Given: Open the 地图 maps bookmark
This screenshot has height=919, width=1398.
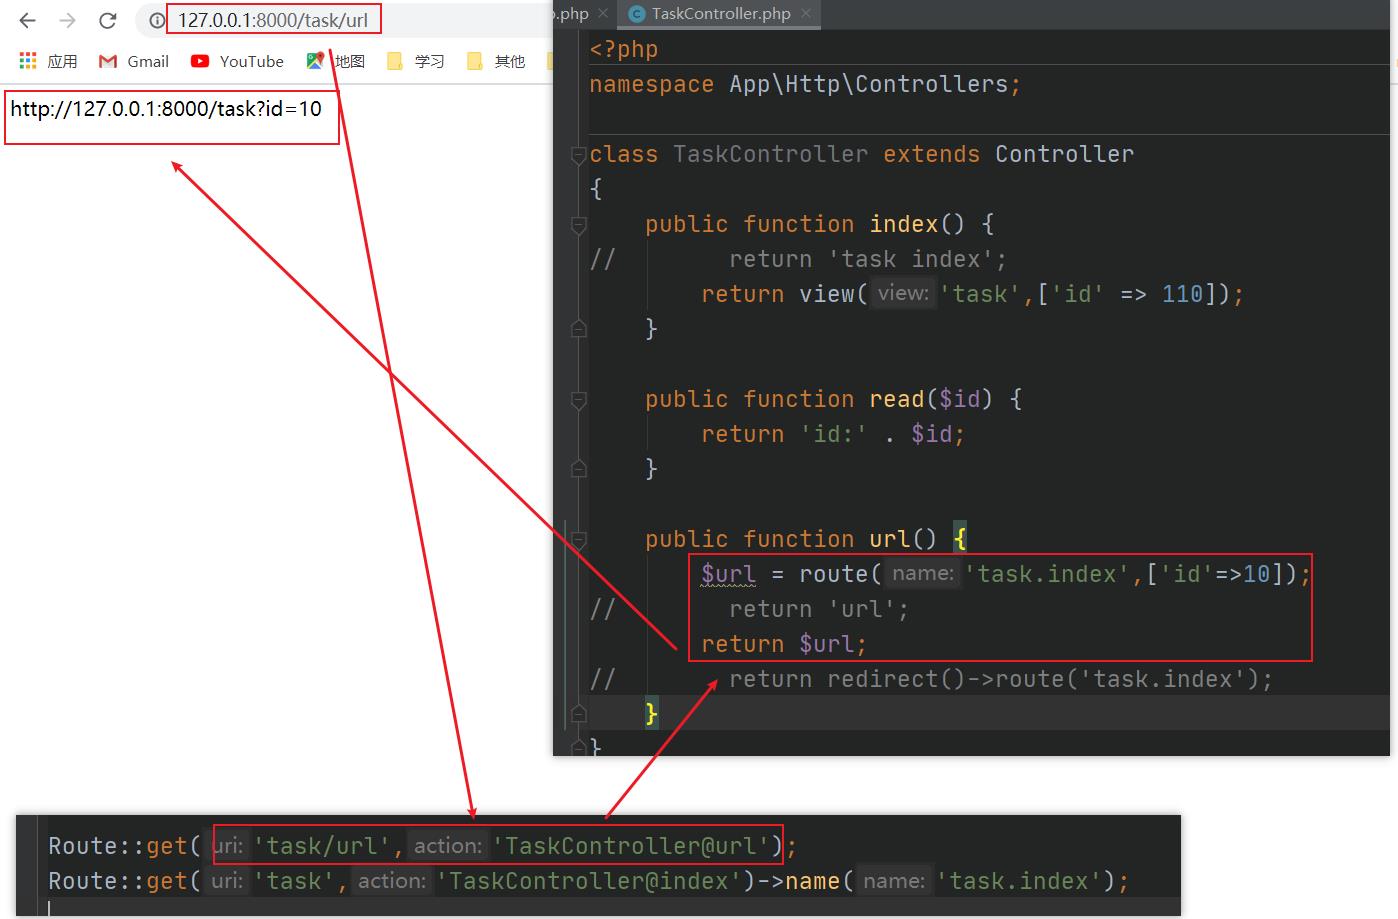Looking at the screenshot, I should 335,61.
